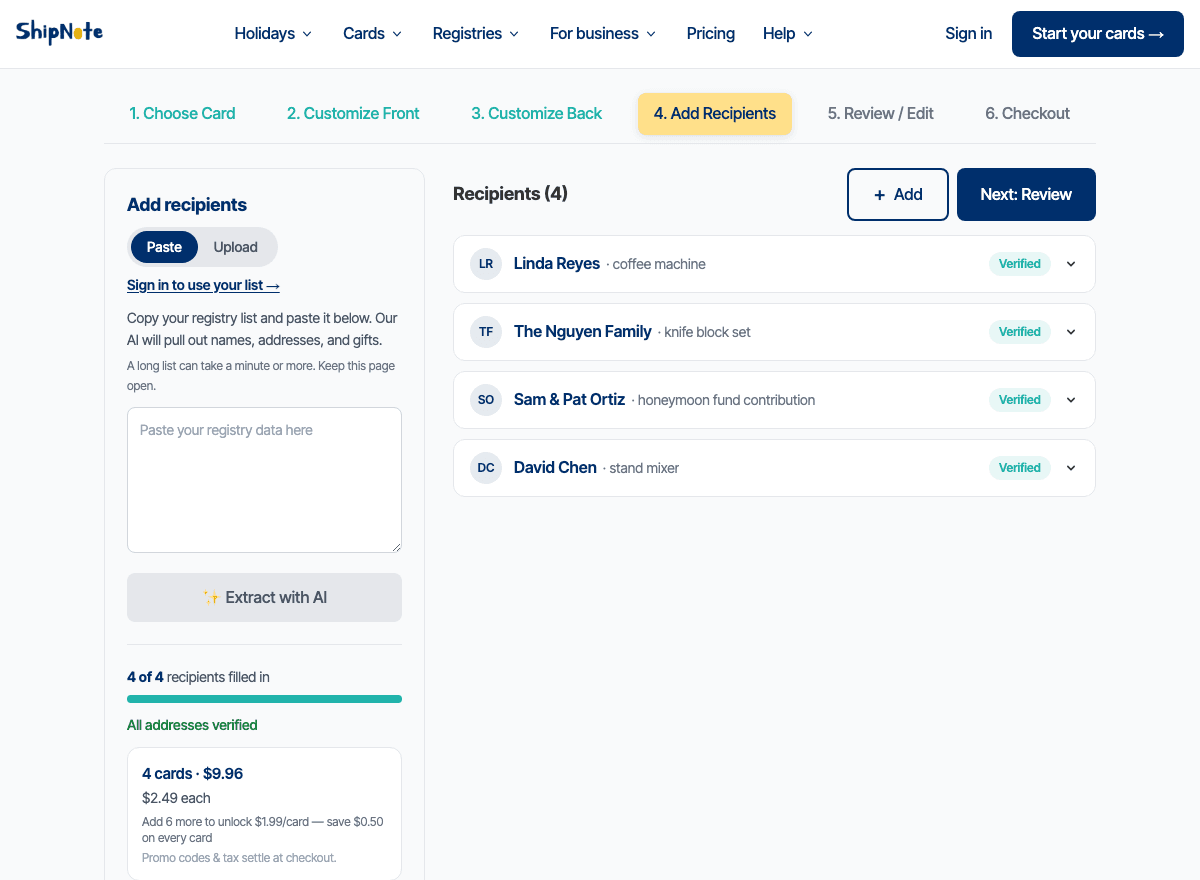This screenshot has width=1200, height=880.
Task: Expand the Sam & Pat Ortiz row chevron
Action: tap(1071, 400)
